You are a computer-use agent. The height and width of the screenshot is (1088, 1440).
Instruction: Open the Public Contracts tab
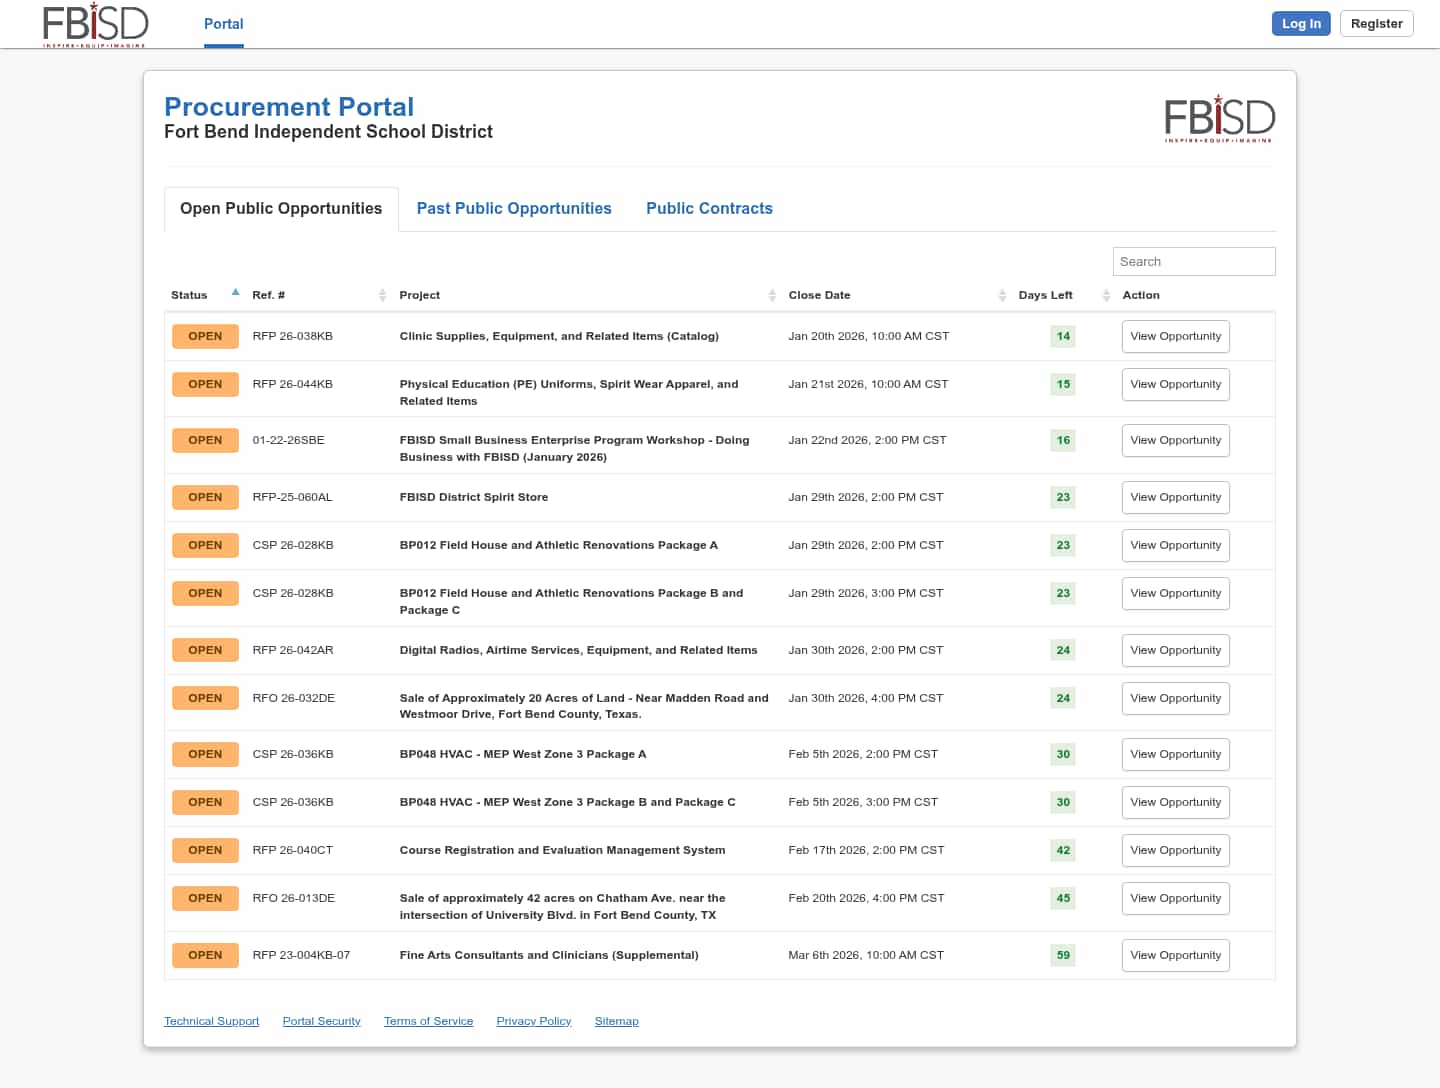709,208
